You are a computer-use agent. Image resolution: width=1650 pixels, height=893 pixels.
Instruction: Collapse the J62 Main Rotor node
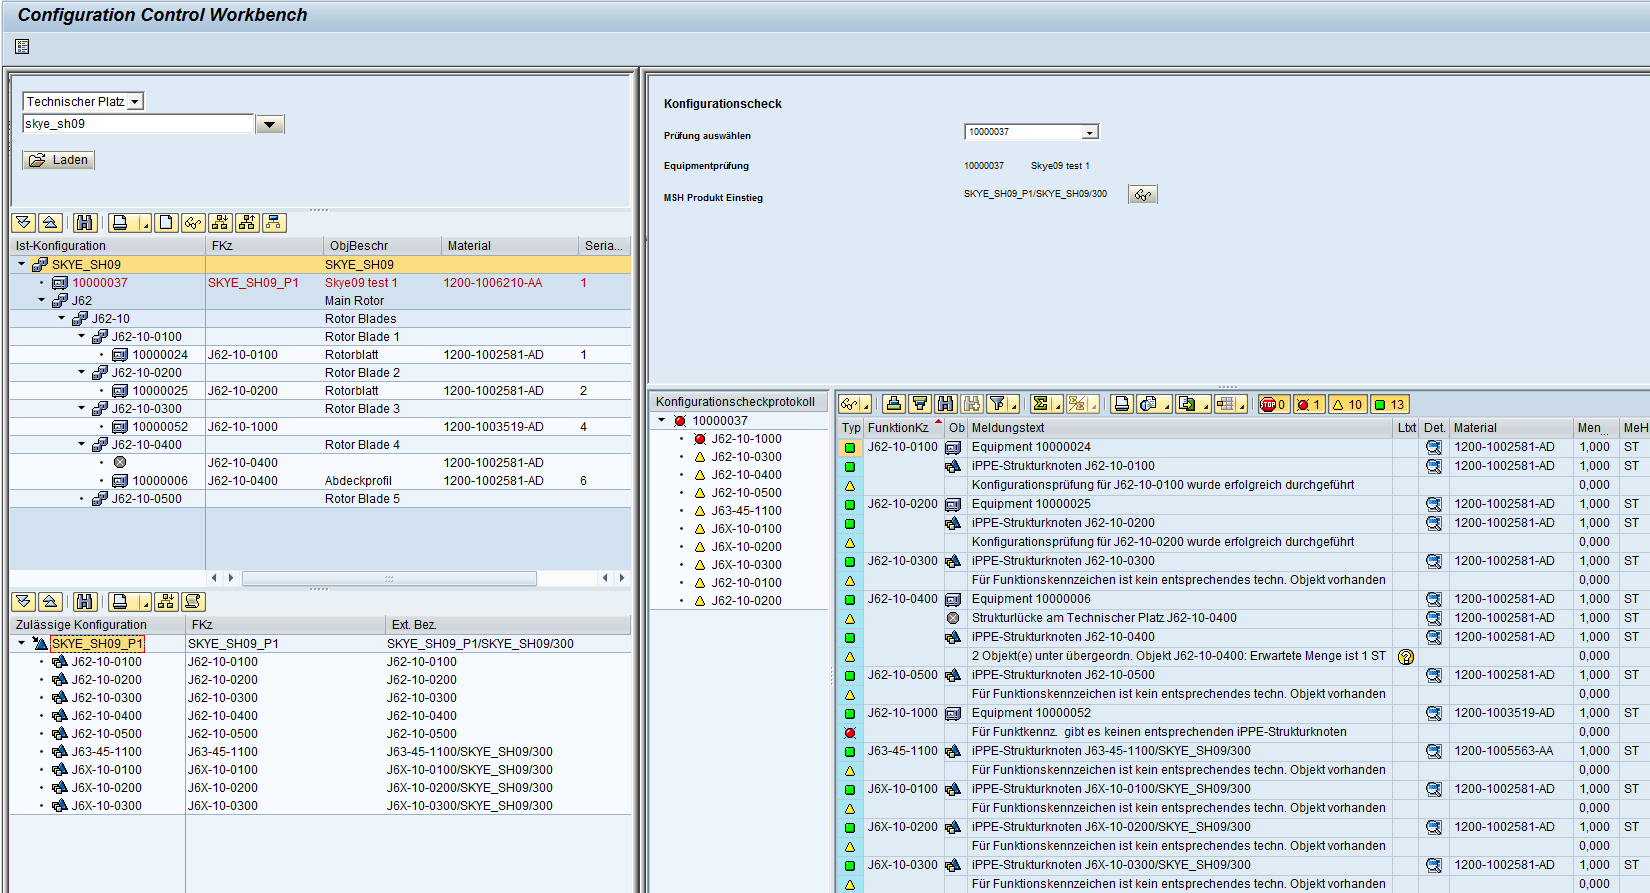(x=41, y=300)
